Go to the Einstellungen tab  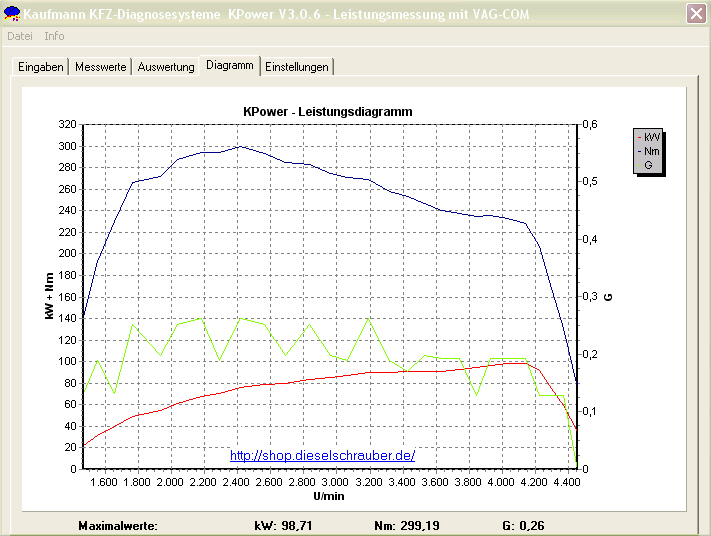click(297, 67)
